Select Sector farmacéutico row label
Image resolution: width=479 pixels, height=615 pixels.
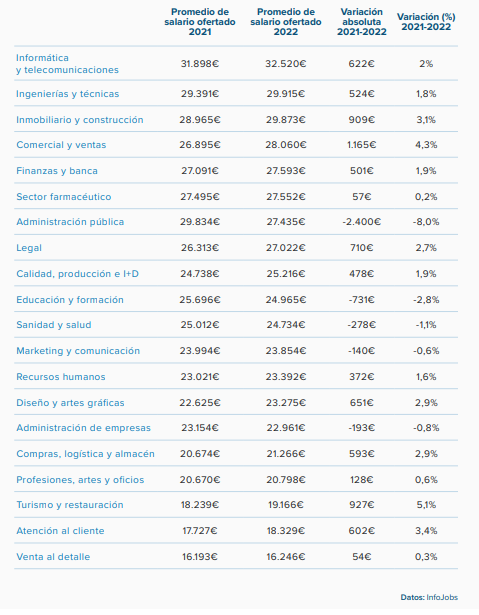tap(64, 197)
